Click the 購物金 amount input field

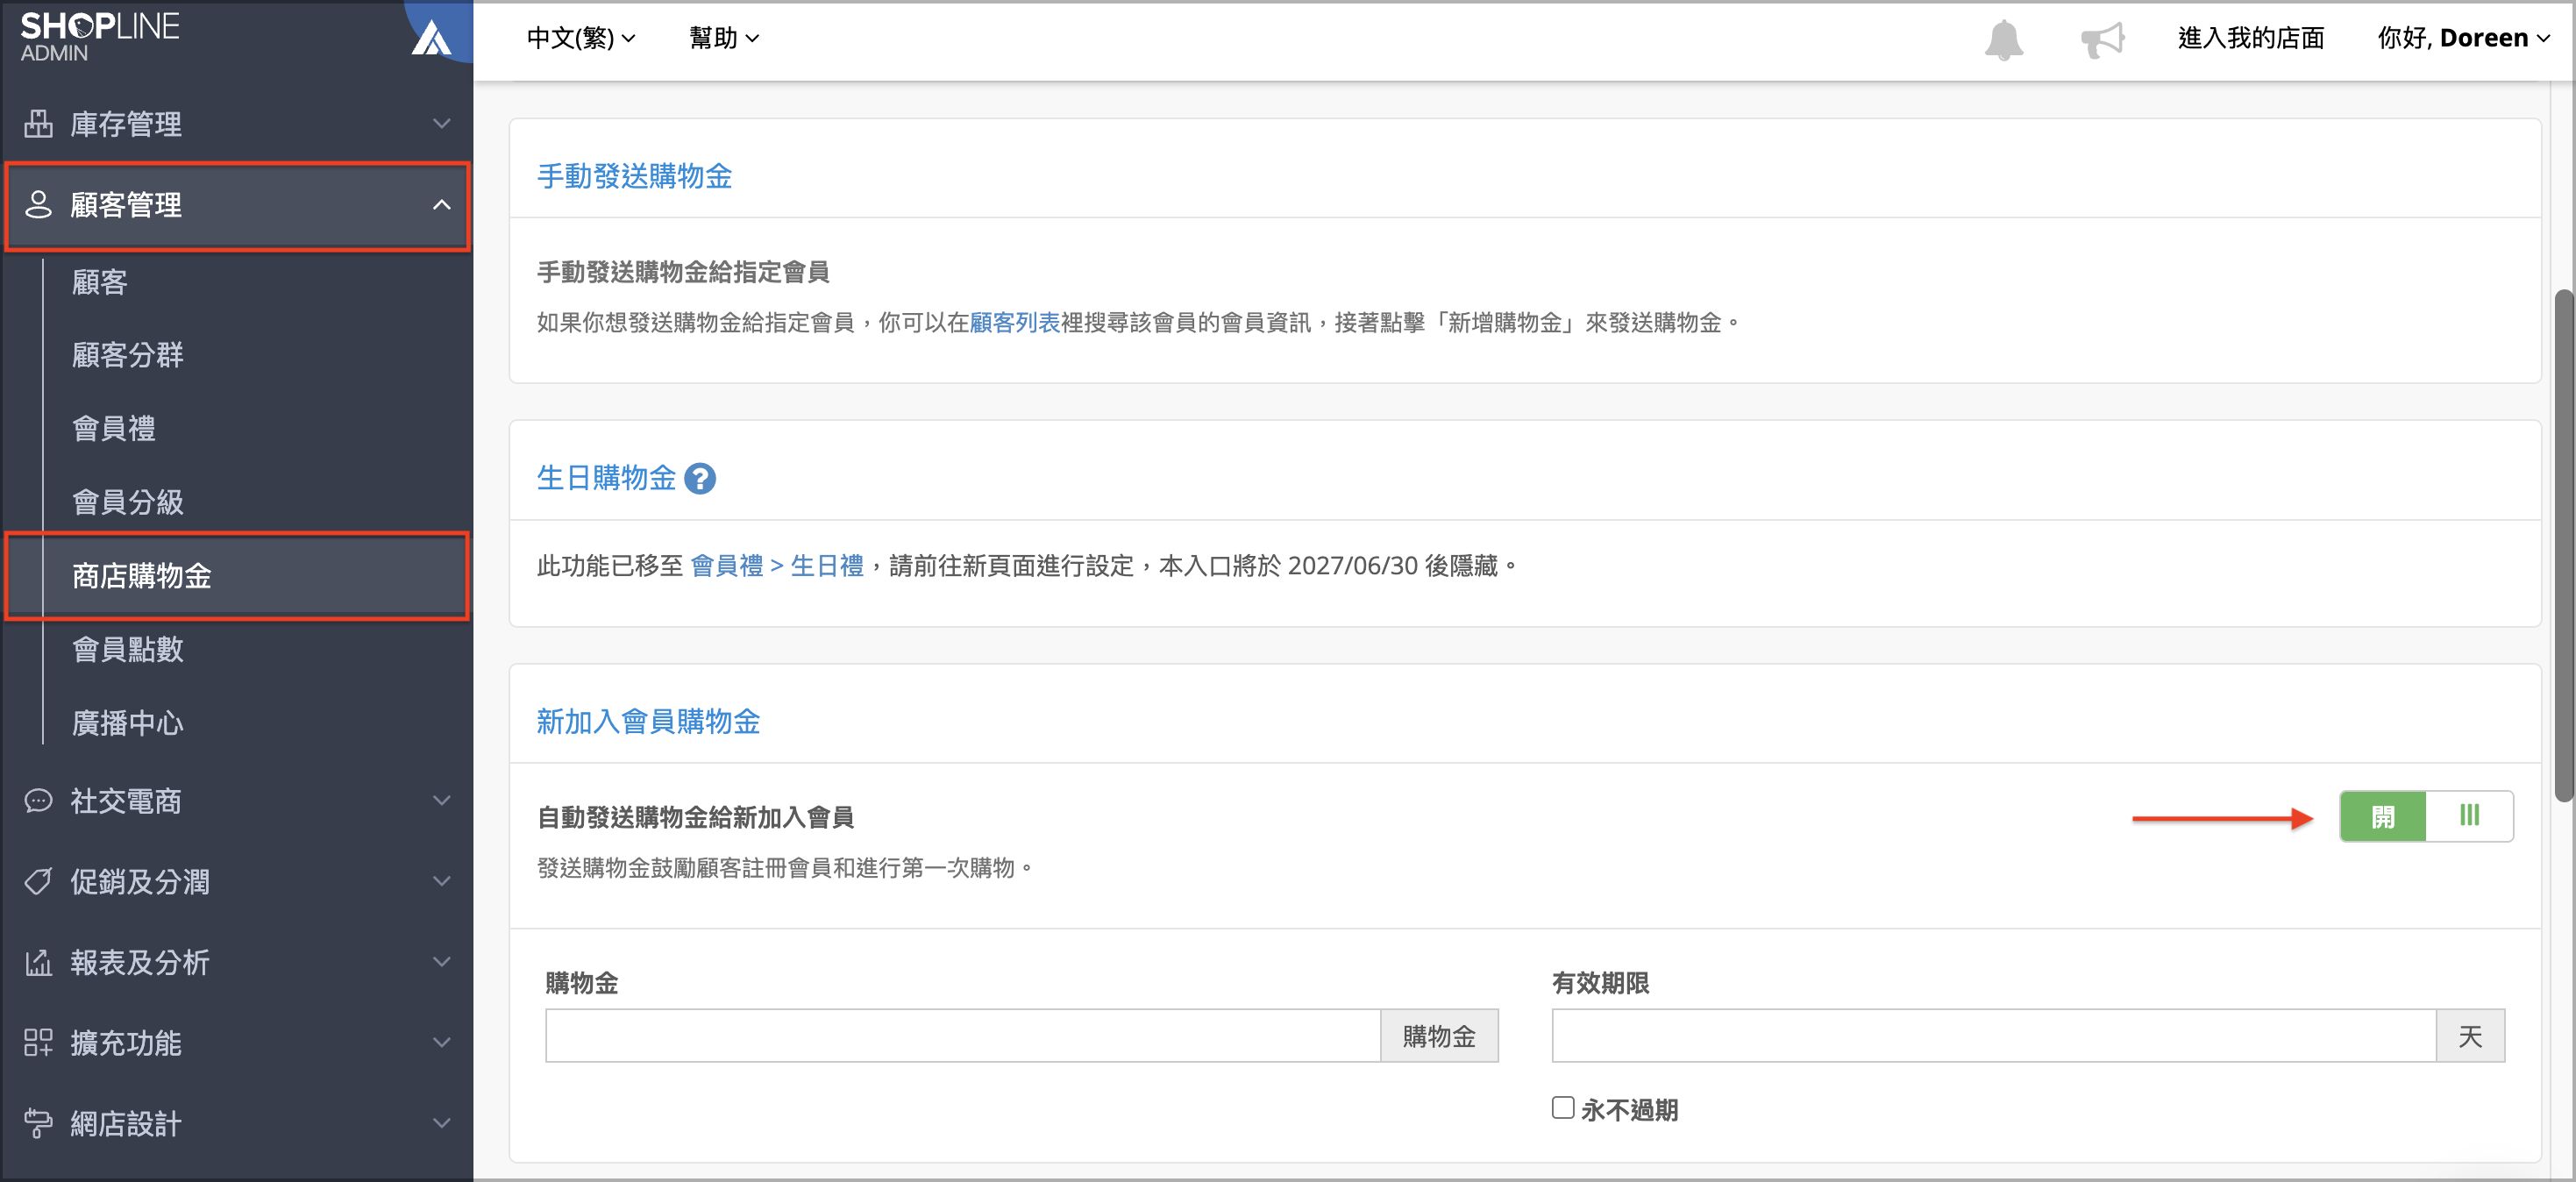pyautogui.click(x=963, y=1036)
